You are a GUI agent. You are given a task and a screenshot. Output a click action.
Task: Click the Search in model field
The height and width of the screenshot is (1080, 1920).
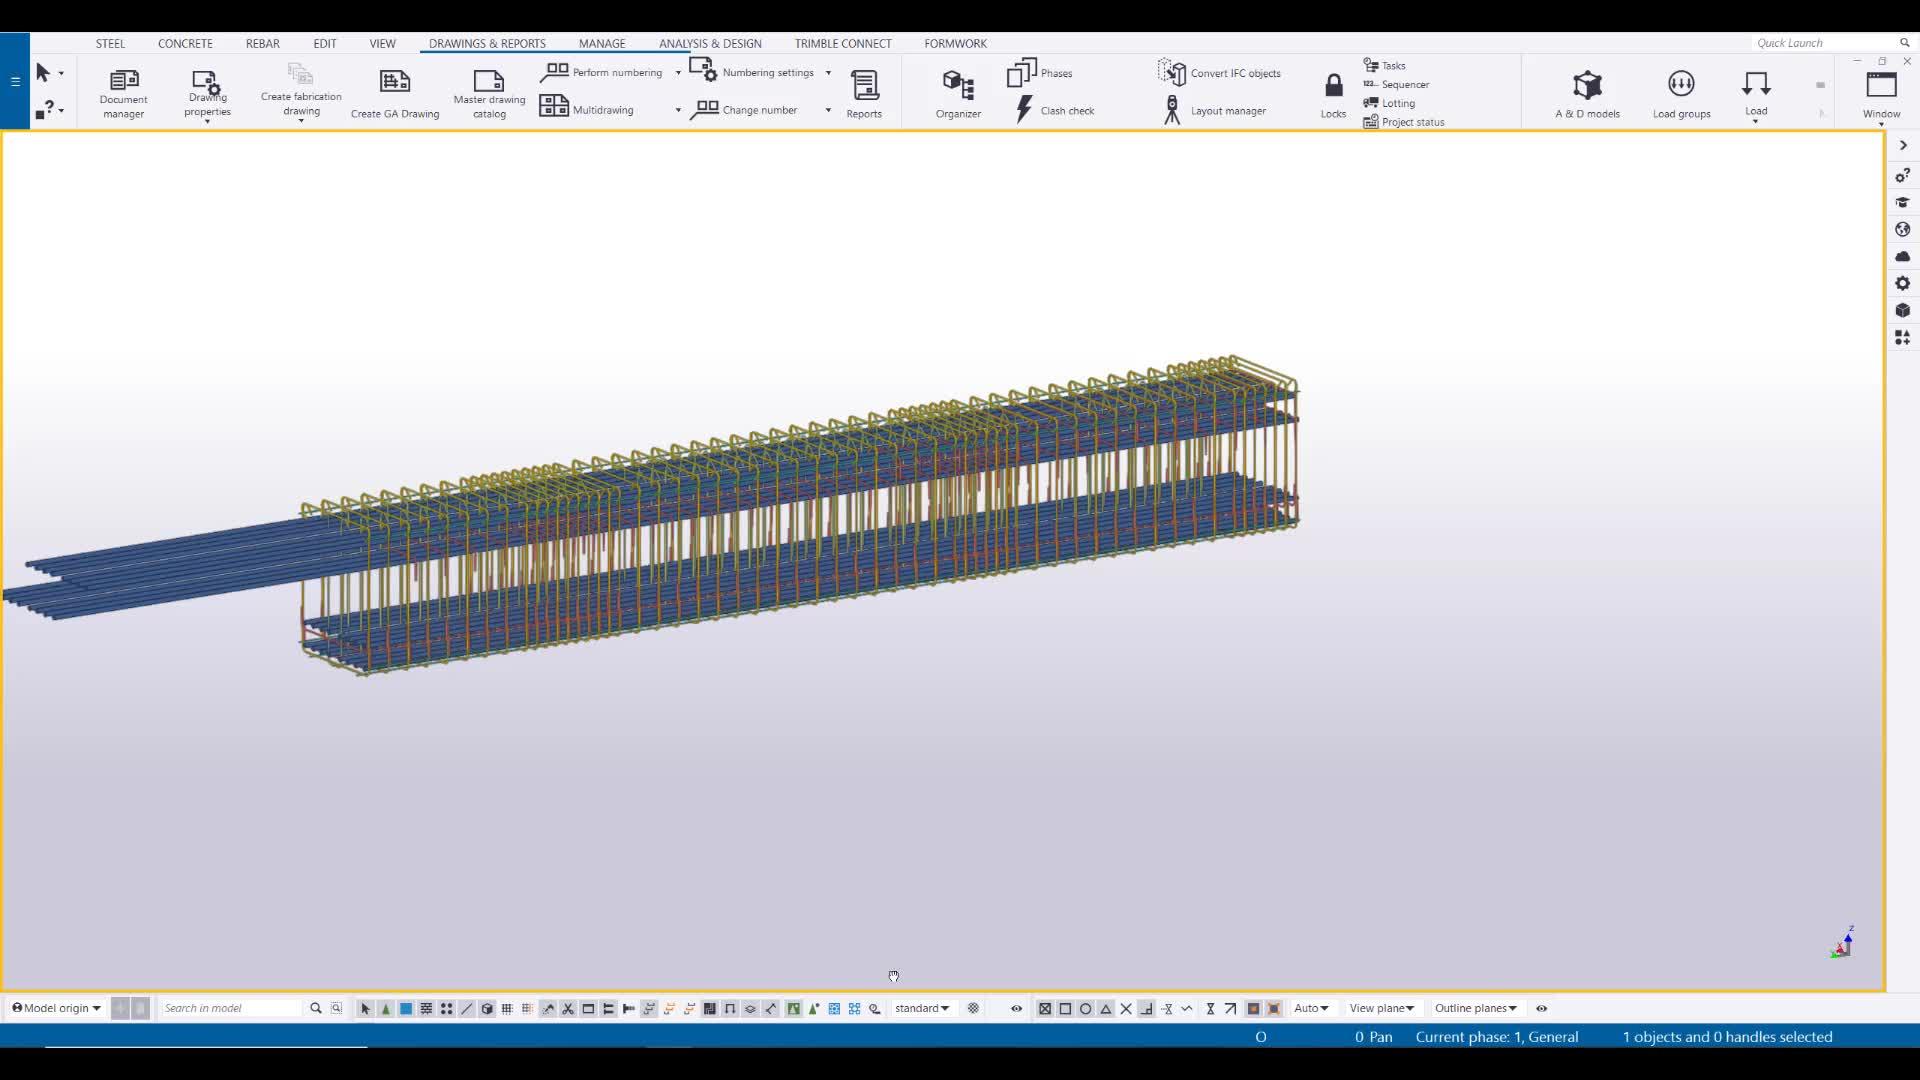(230, 1008)
